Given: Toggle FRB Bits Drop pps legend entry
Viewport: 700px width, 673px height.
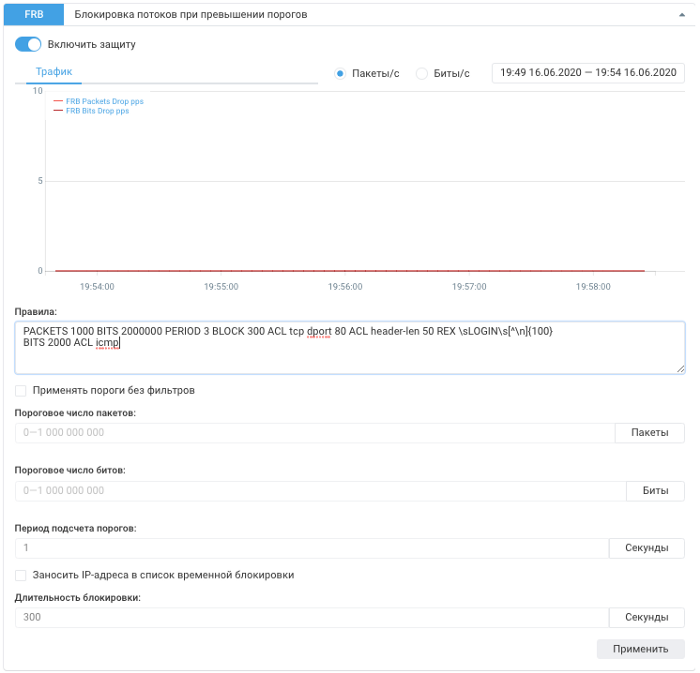Looking at the screenshot, I should click(x=97, y=111).
